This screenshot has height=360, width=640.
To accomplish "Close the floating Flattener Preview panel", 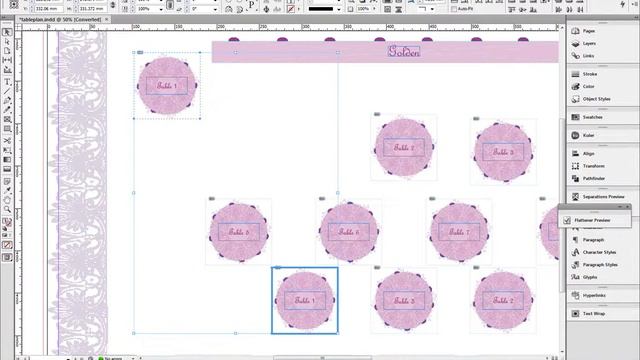I will (627, 207).
